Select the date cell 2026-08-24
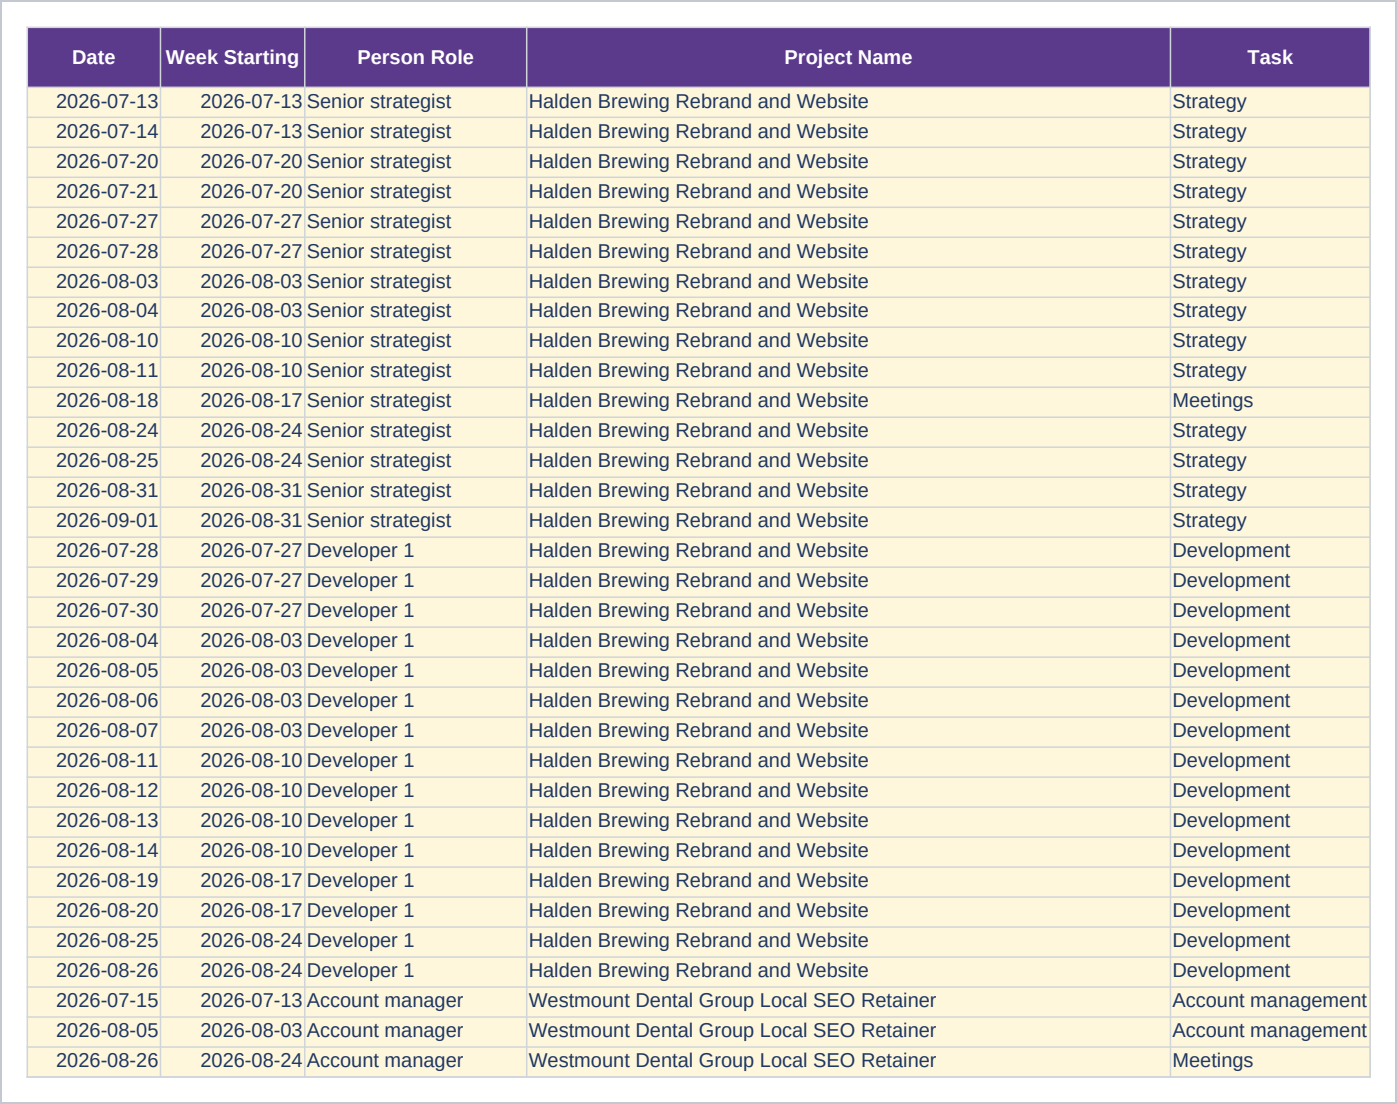This screenshot has width=1397, height=1104. pyautogui.click(x=94, y=431)
